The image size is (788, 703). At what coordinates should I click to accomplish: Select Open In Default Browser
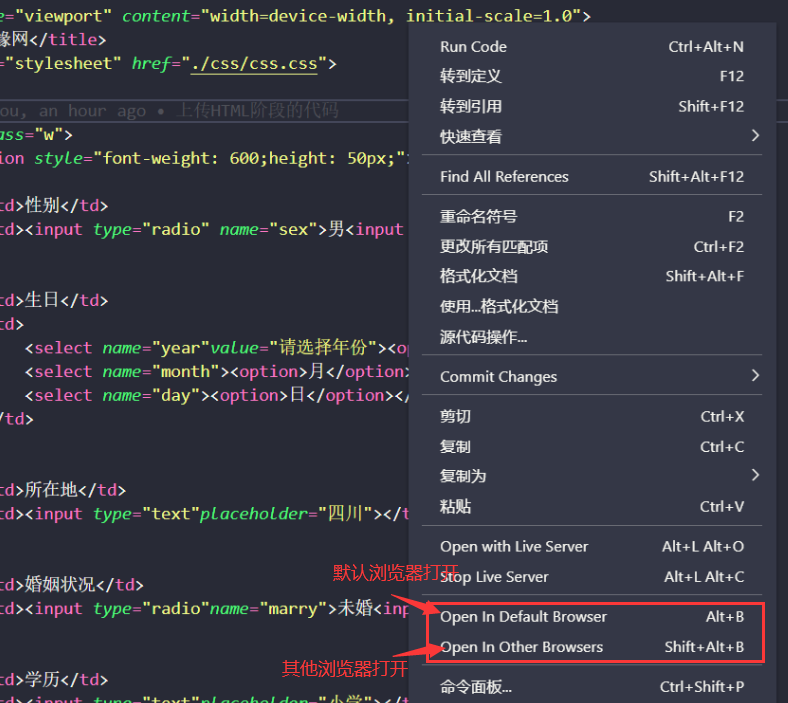[592, 617]
